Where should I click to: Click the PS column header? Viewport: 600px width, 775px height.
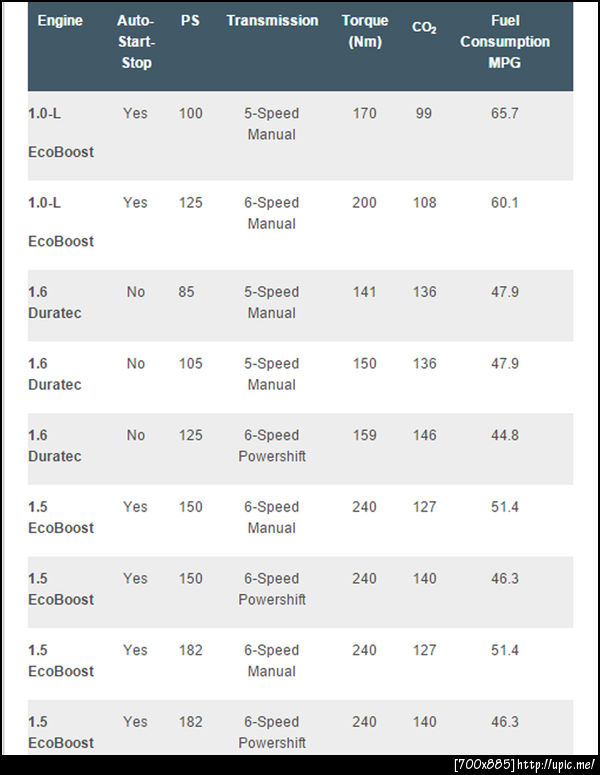(x=190, y=21)
